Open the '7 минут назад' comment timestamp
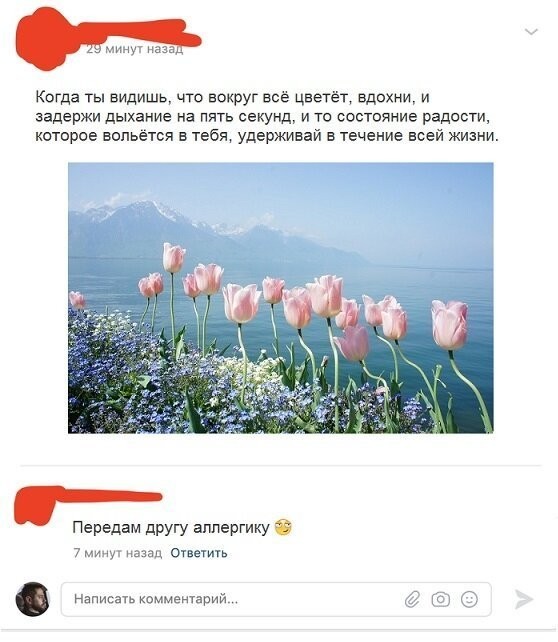 pyautogui.click(x=117, y=553)
